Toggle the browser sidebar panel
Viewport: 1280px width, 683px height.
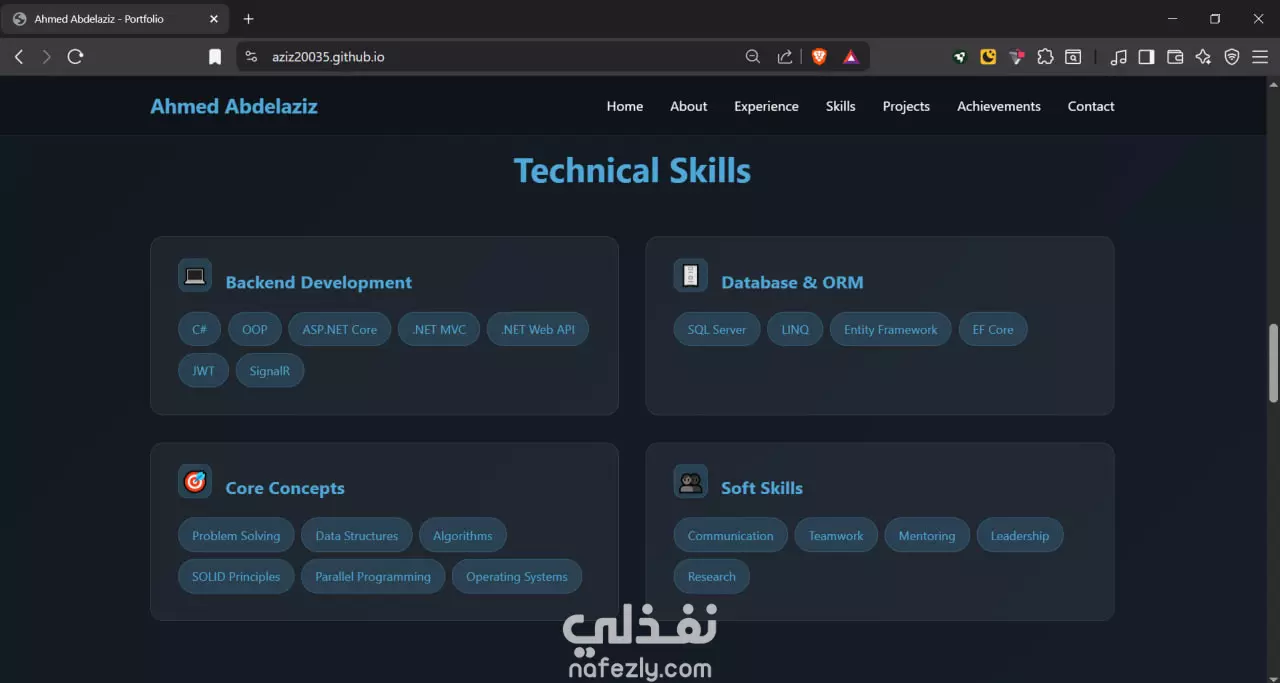[1147, 57]
